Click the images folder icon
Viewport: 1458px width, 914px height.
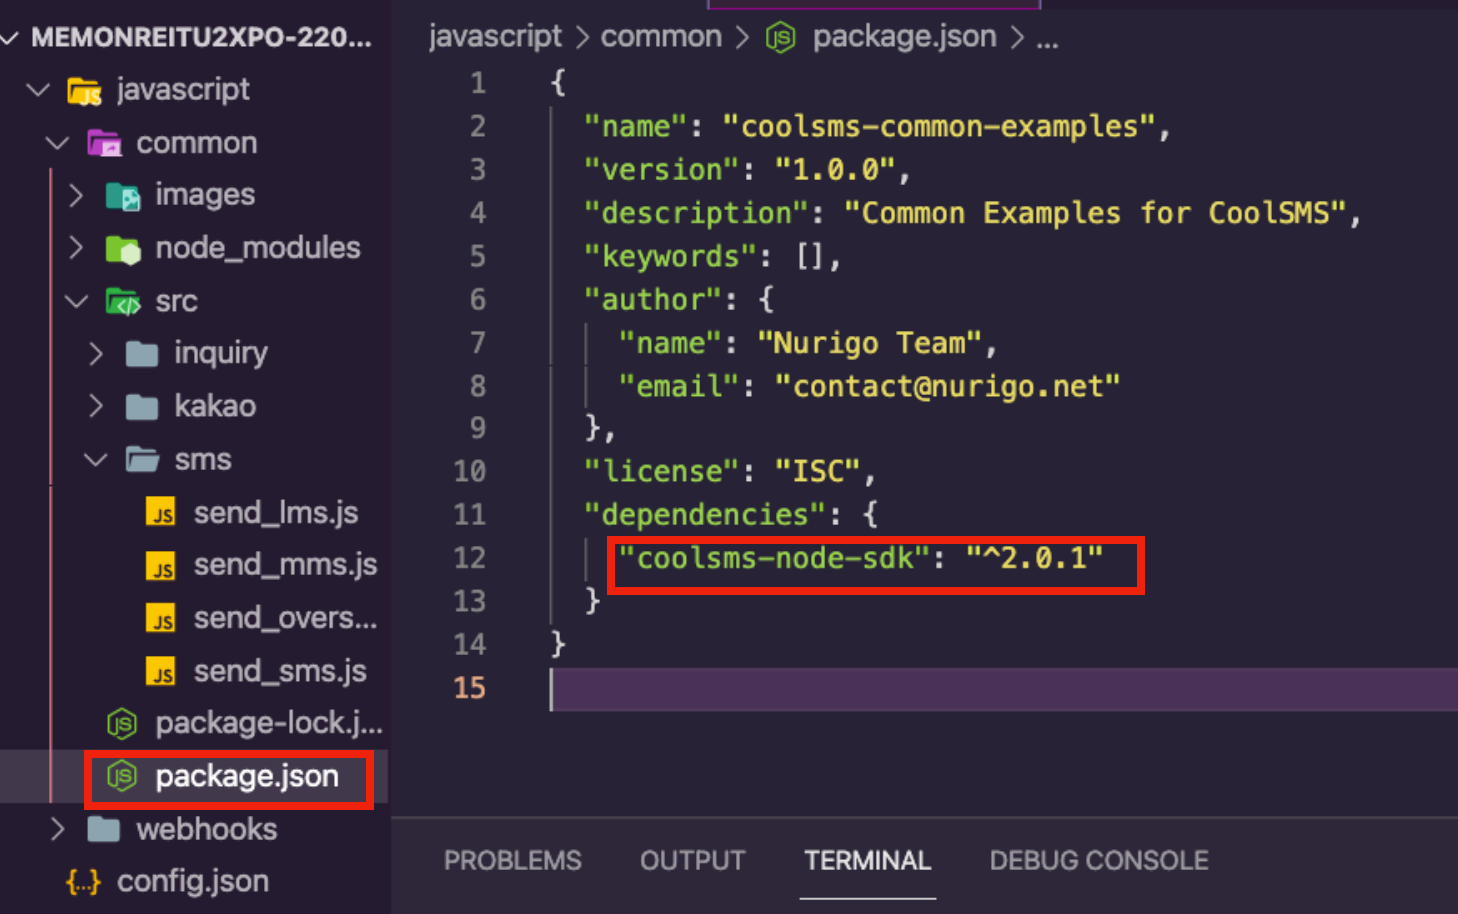(x=123, y=196)
